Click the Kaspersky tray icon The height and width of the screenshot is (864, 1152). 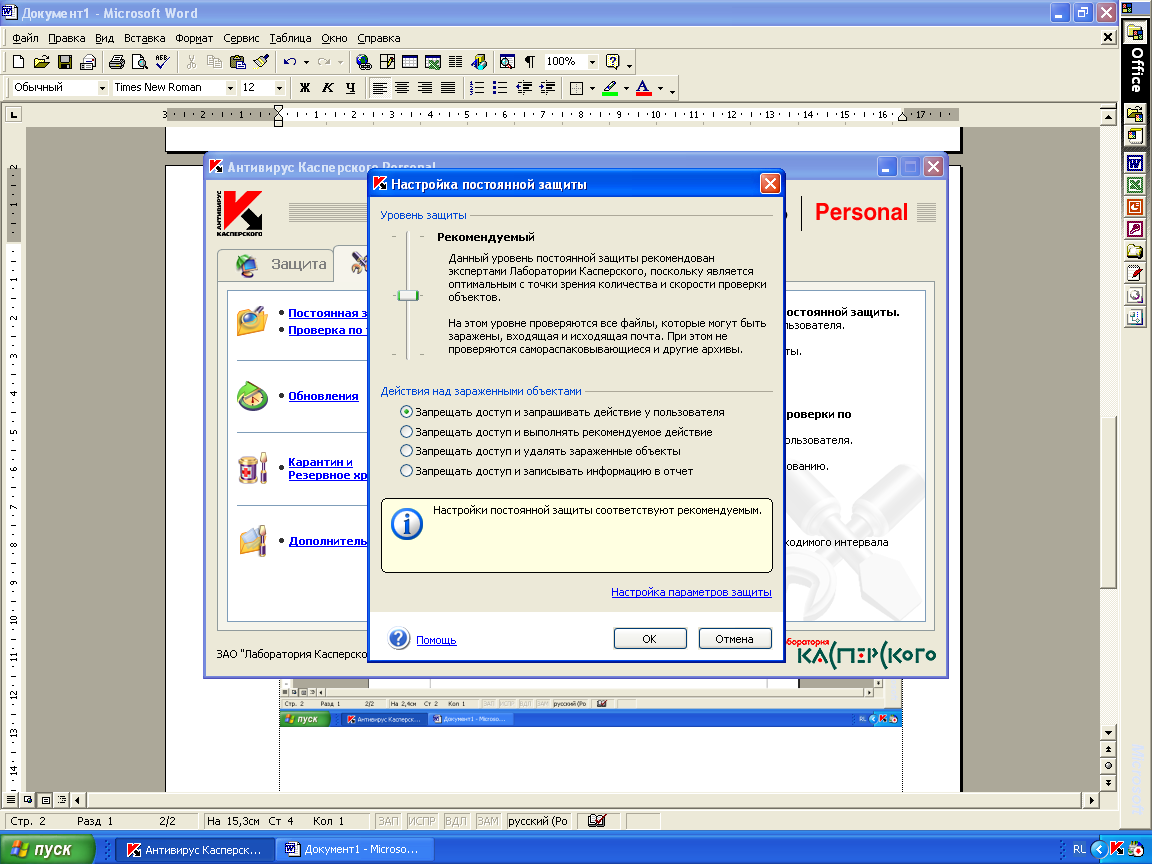tap(1117, 849)
